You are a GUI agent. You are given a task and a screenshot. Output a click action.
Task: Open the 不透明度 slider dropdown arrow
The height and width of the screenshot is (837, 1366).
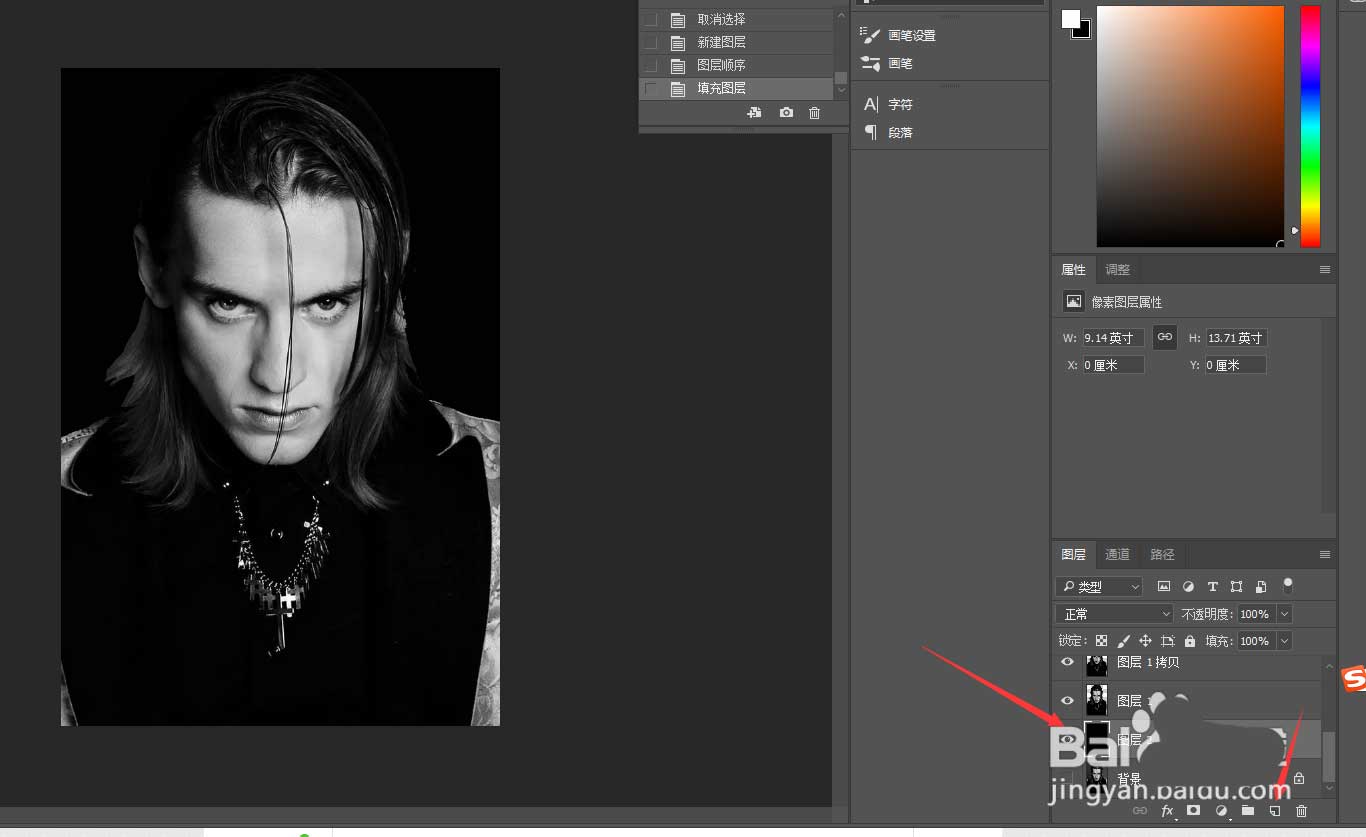click(1285, 614)
